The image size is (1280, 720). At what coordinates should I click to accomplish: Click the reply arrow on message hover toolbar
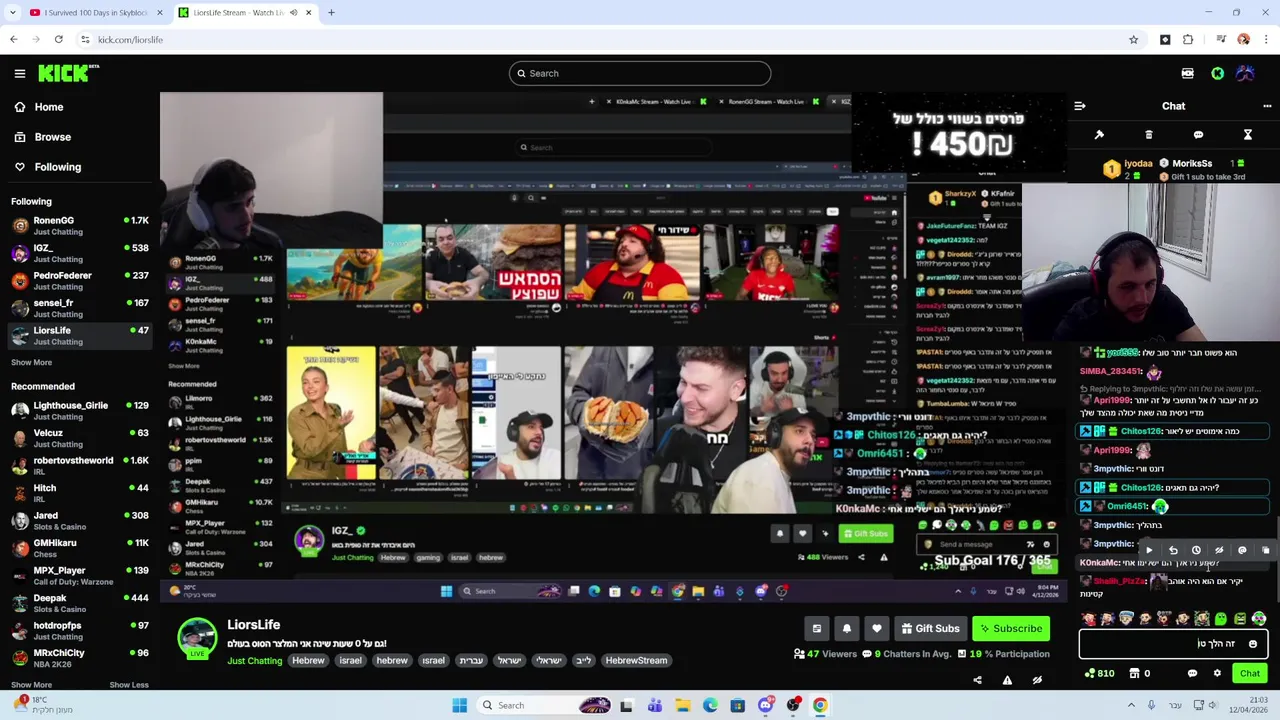(1173, 550)
